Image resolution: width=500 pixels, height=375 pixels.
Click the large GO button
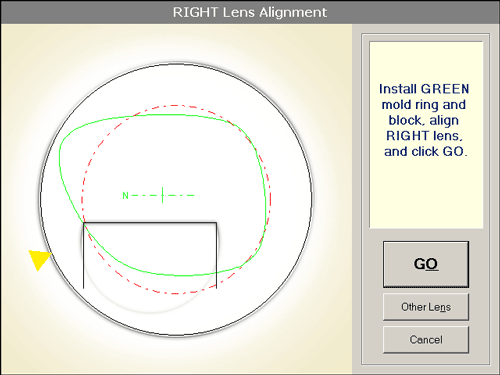(x=426, y=264)
